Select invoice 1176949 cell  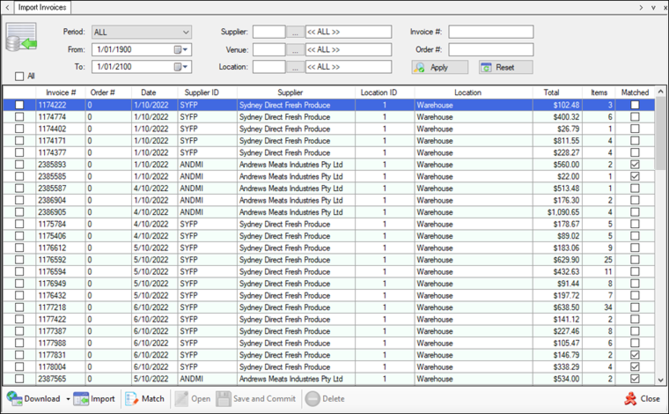point(61,283)
